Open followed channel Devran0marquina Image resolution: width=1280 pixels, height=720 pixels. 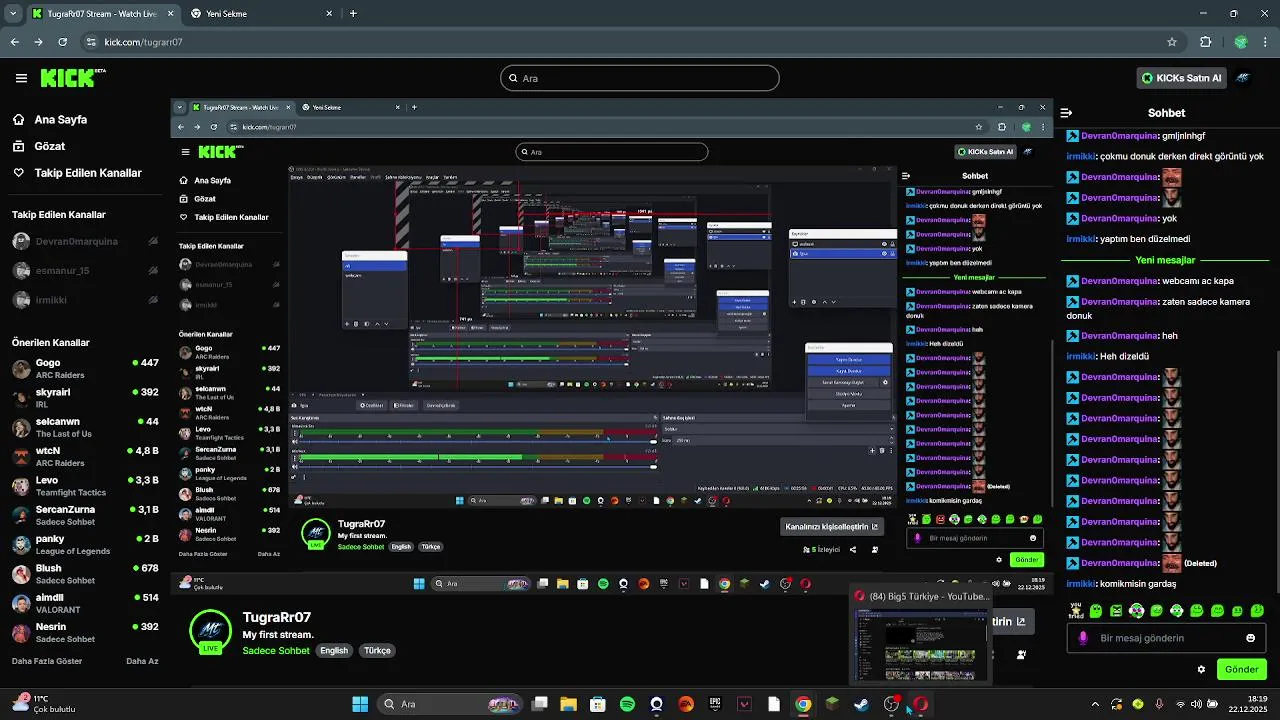click(x=85, y=241)
